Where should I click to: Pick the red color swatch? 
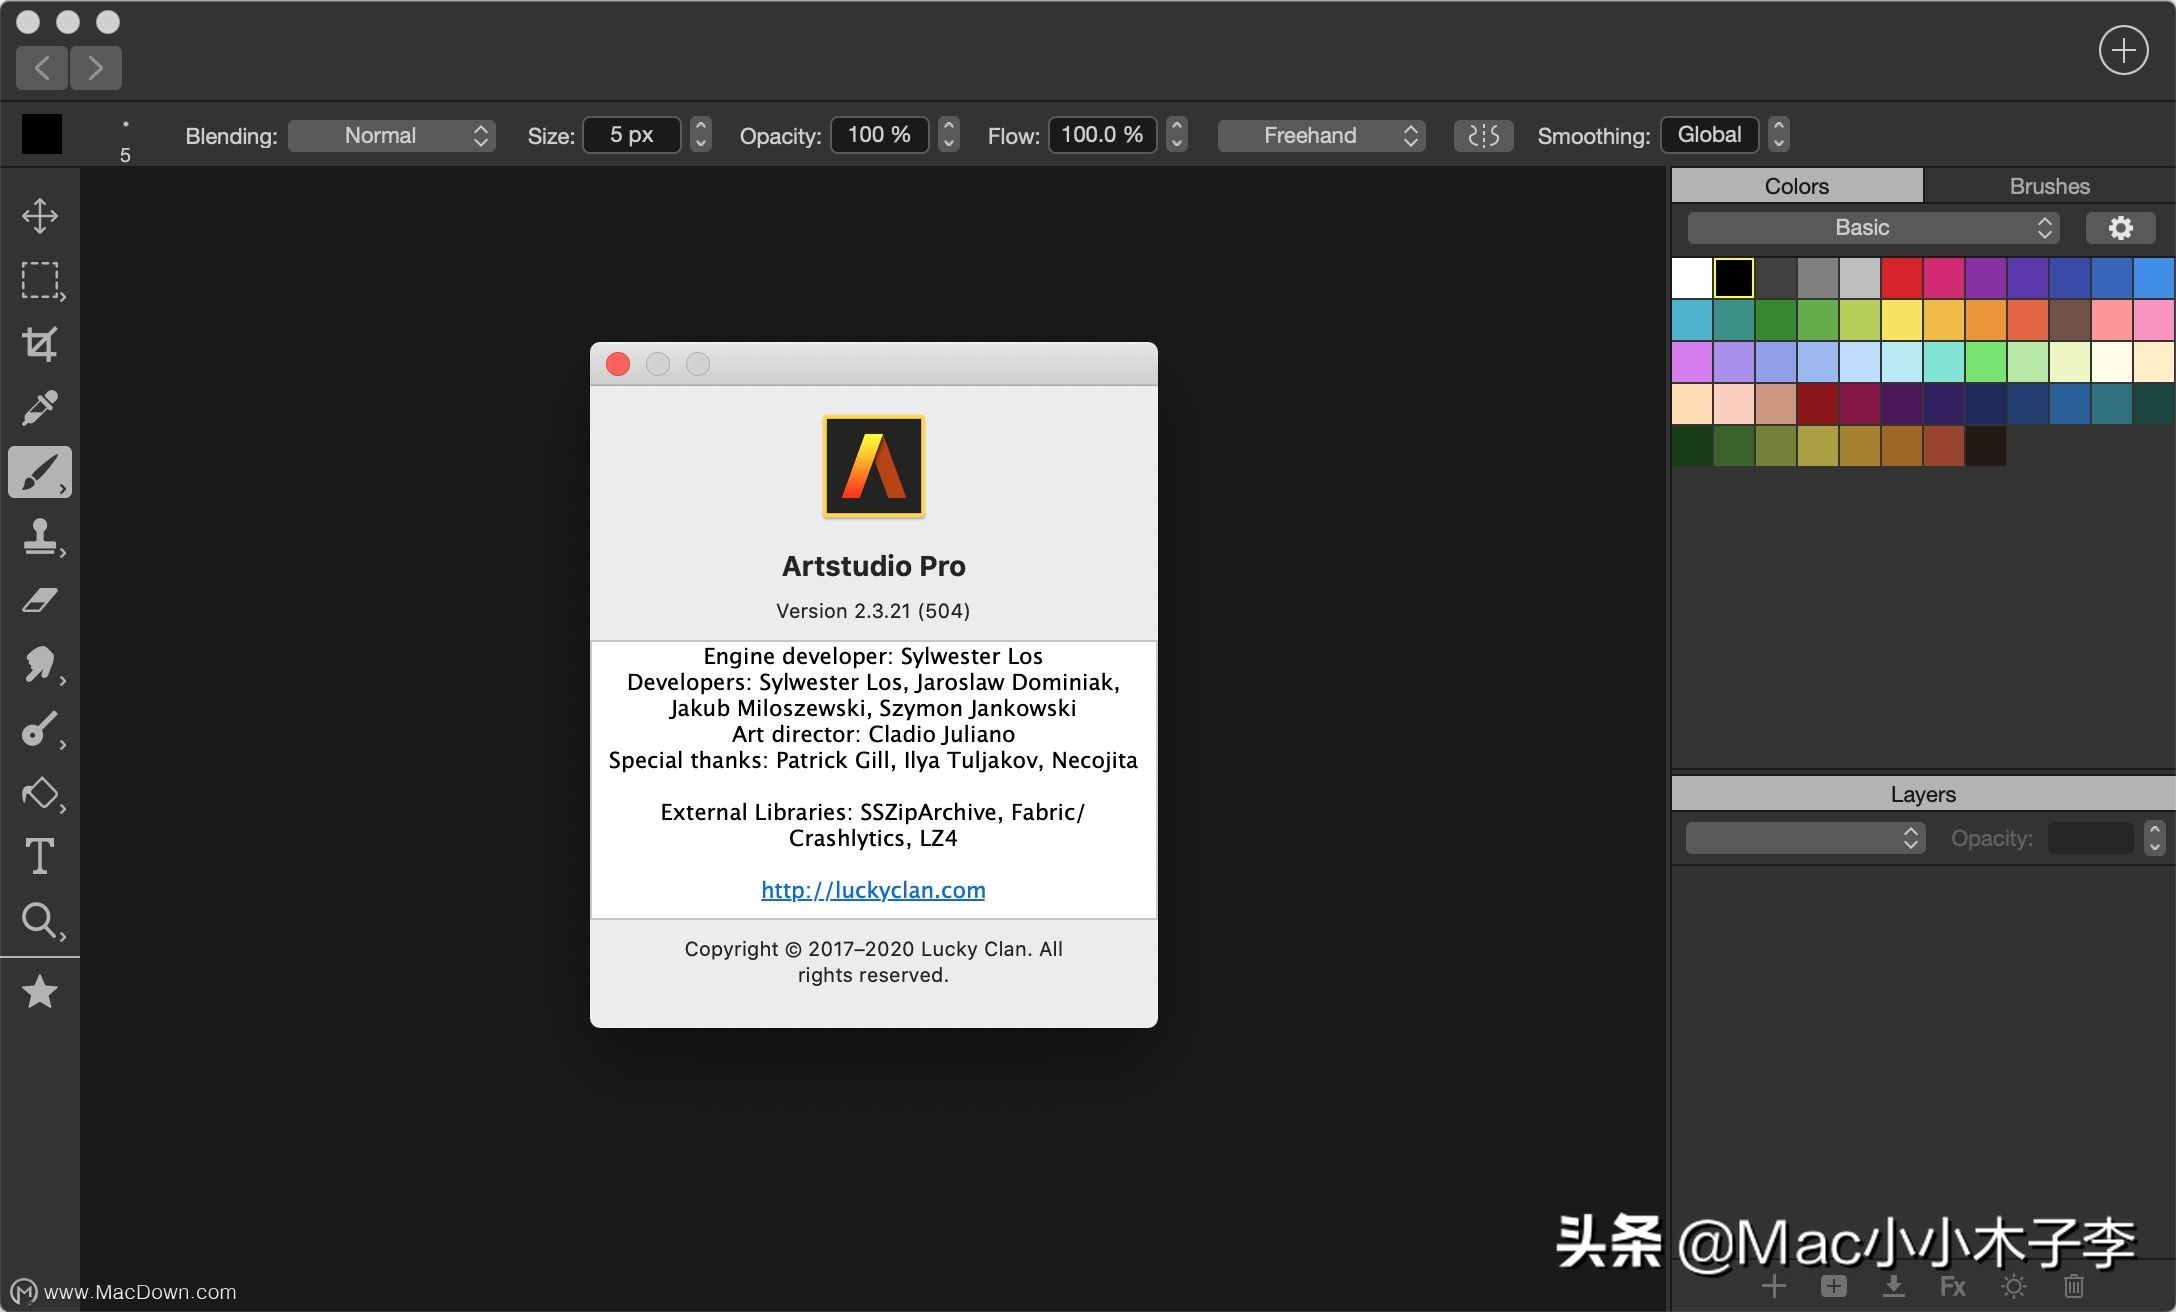tap(1901, 278)
